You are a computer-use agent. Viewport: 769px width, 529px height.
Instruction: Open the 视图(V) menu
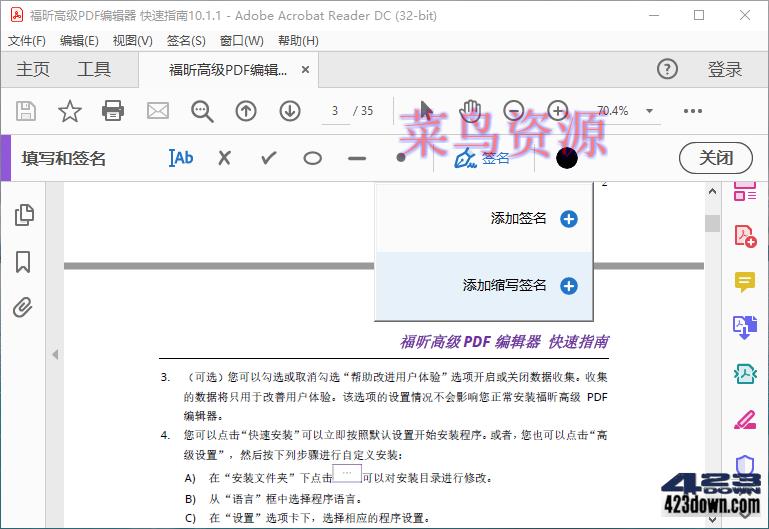point(132,41)
